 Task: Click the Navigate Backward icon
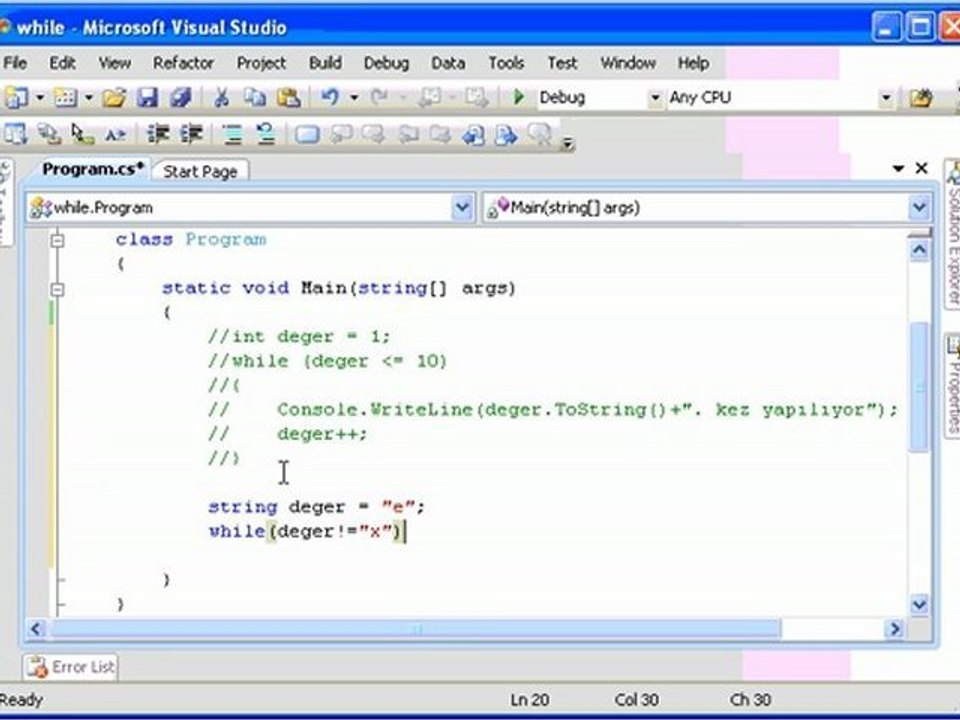tap(429, 97)
